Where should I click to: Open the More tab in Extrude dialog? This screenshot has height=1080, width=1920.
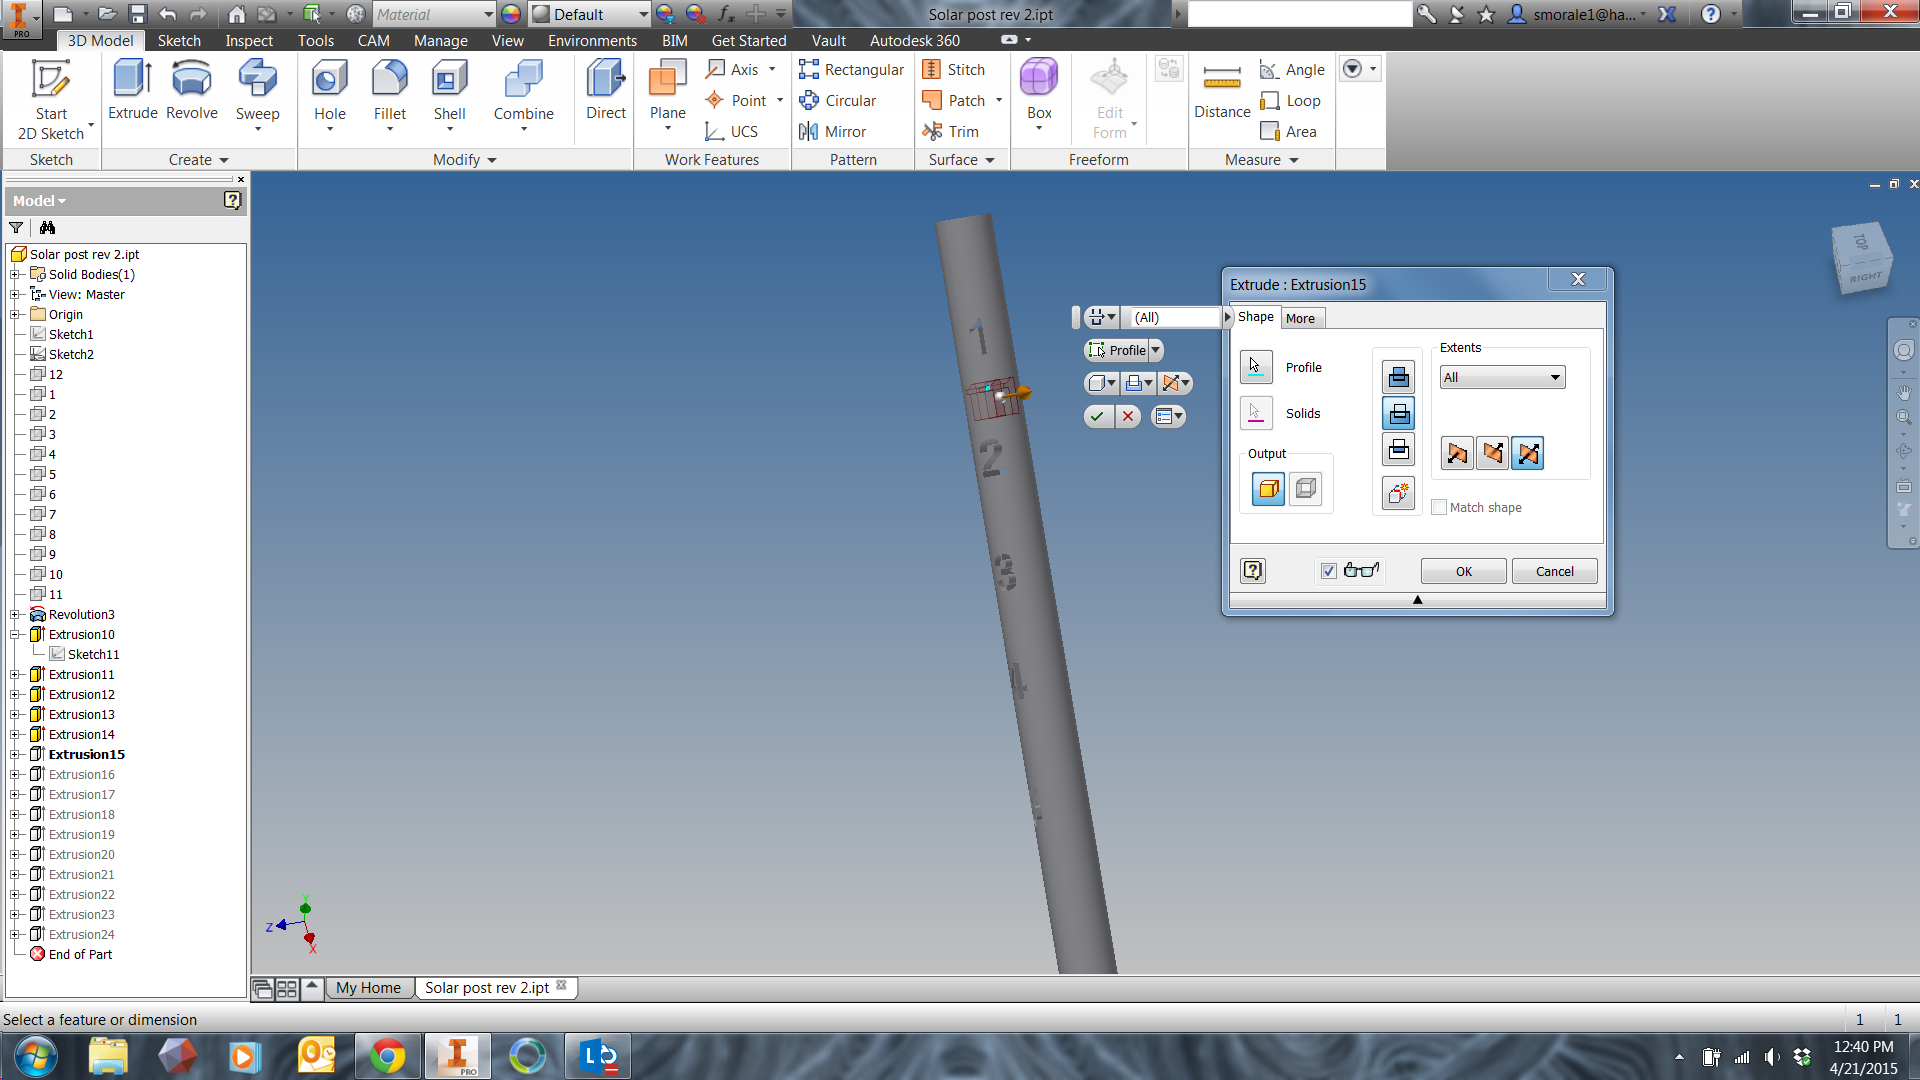[x=1302, y=317]
